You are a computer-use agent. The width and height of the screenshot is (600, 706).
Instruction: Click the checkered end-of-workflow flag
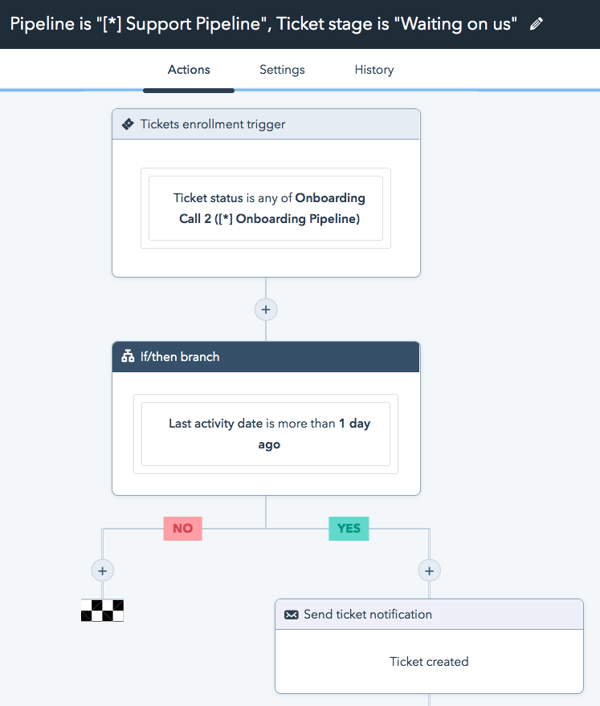pyautogui.click(x=102, y=611)
